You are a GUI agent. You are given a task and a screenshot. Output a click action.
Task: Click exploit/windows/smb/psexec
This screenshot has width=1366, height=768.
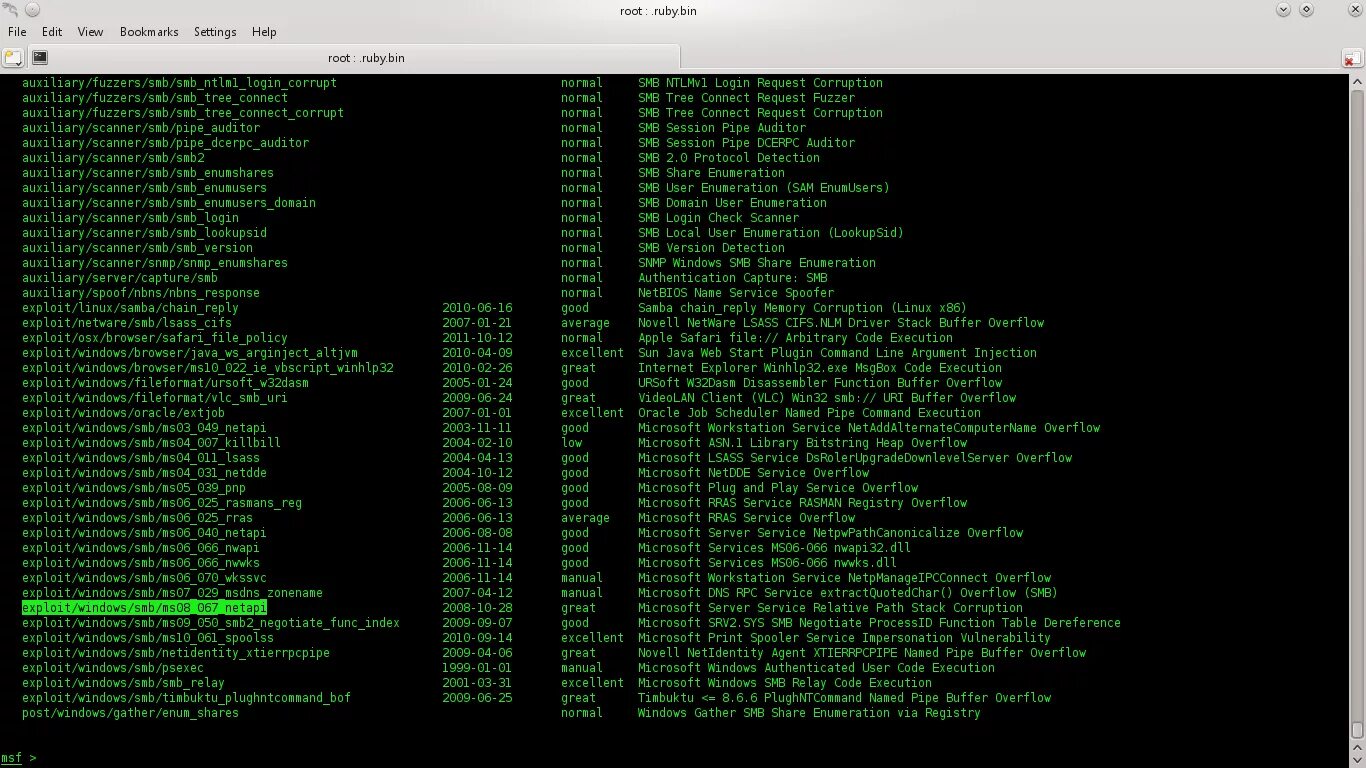113,668
